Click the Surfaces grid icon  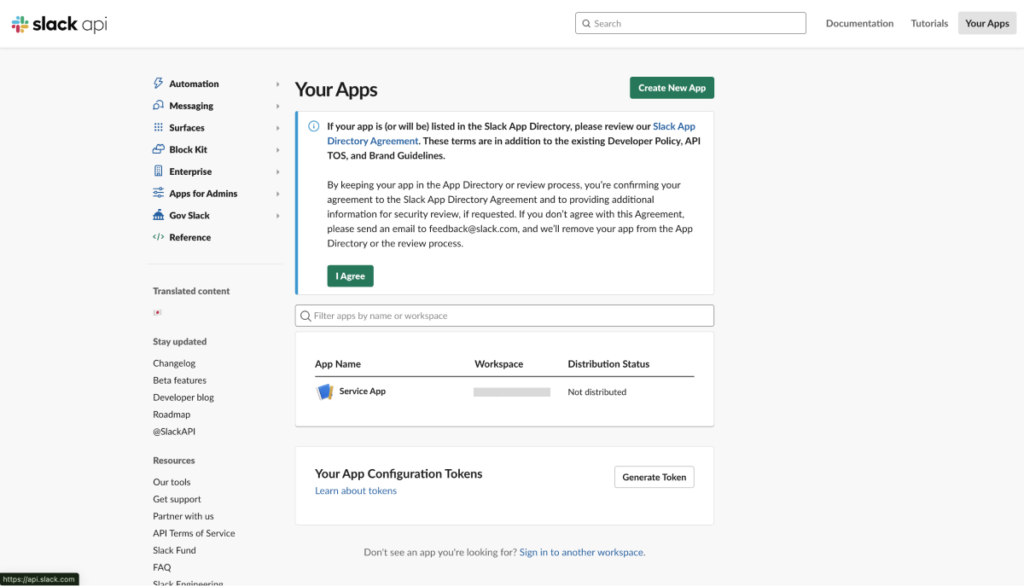coord(158,128)
